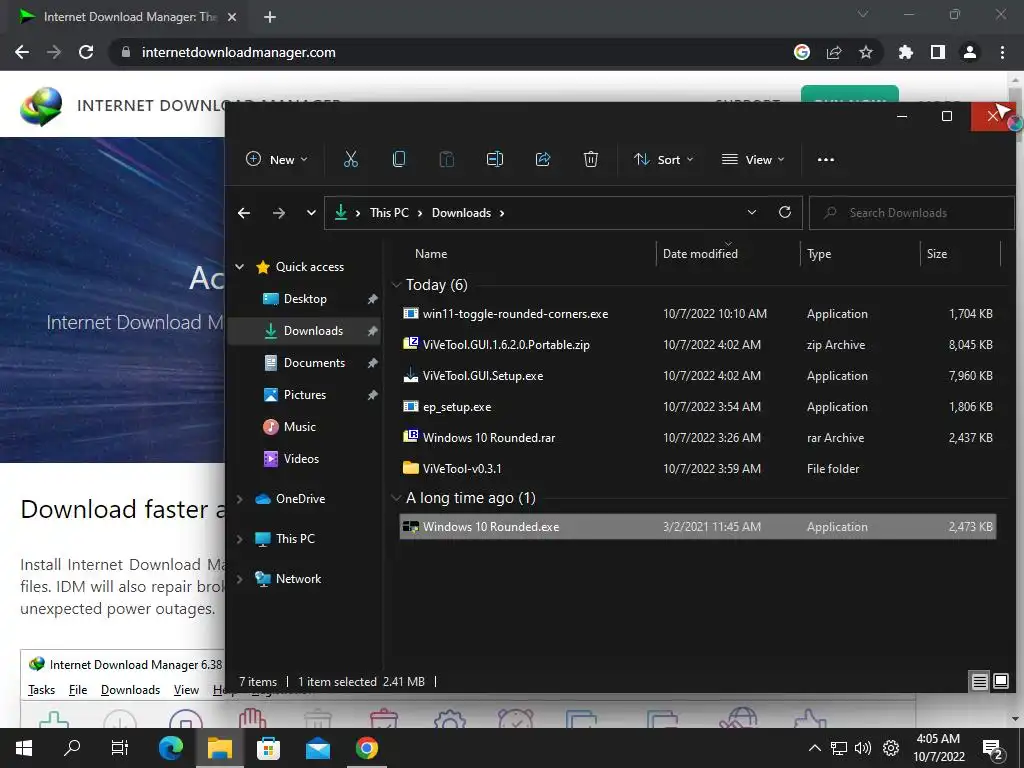Screen dimensions: 1024x768
Task: Click the Share icon in Explorer toolbar
Action: (x=543, y=159)
